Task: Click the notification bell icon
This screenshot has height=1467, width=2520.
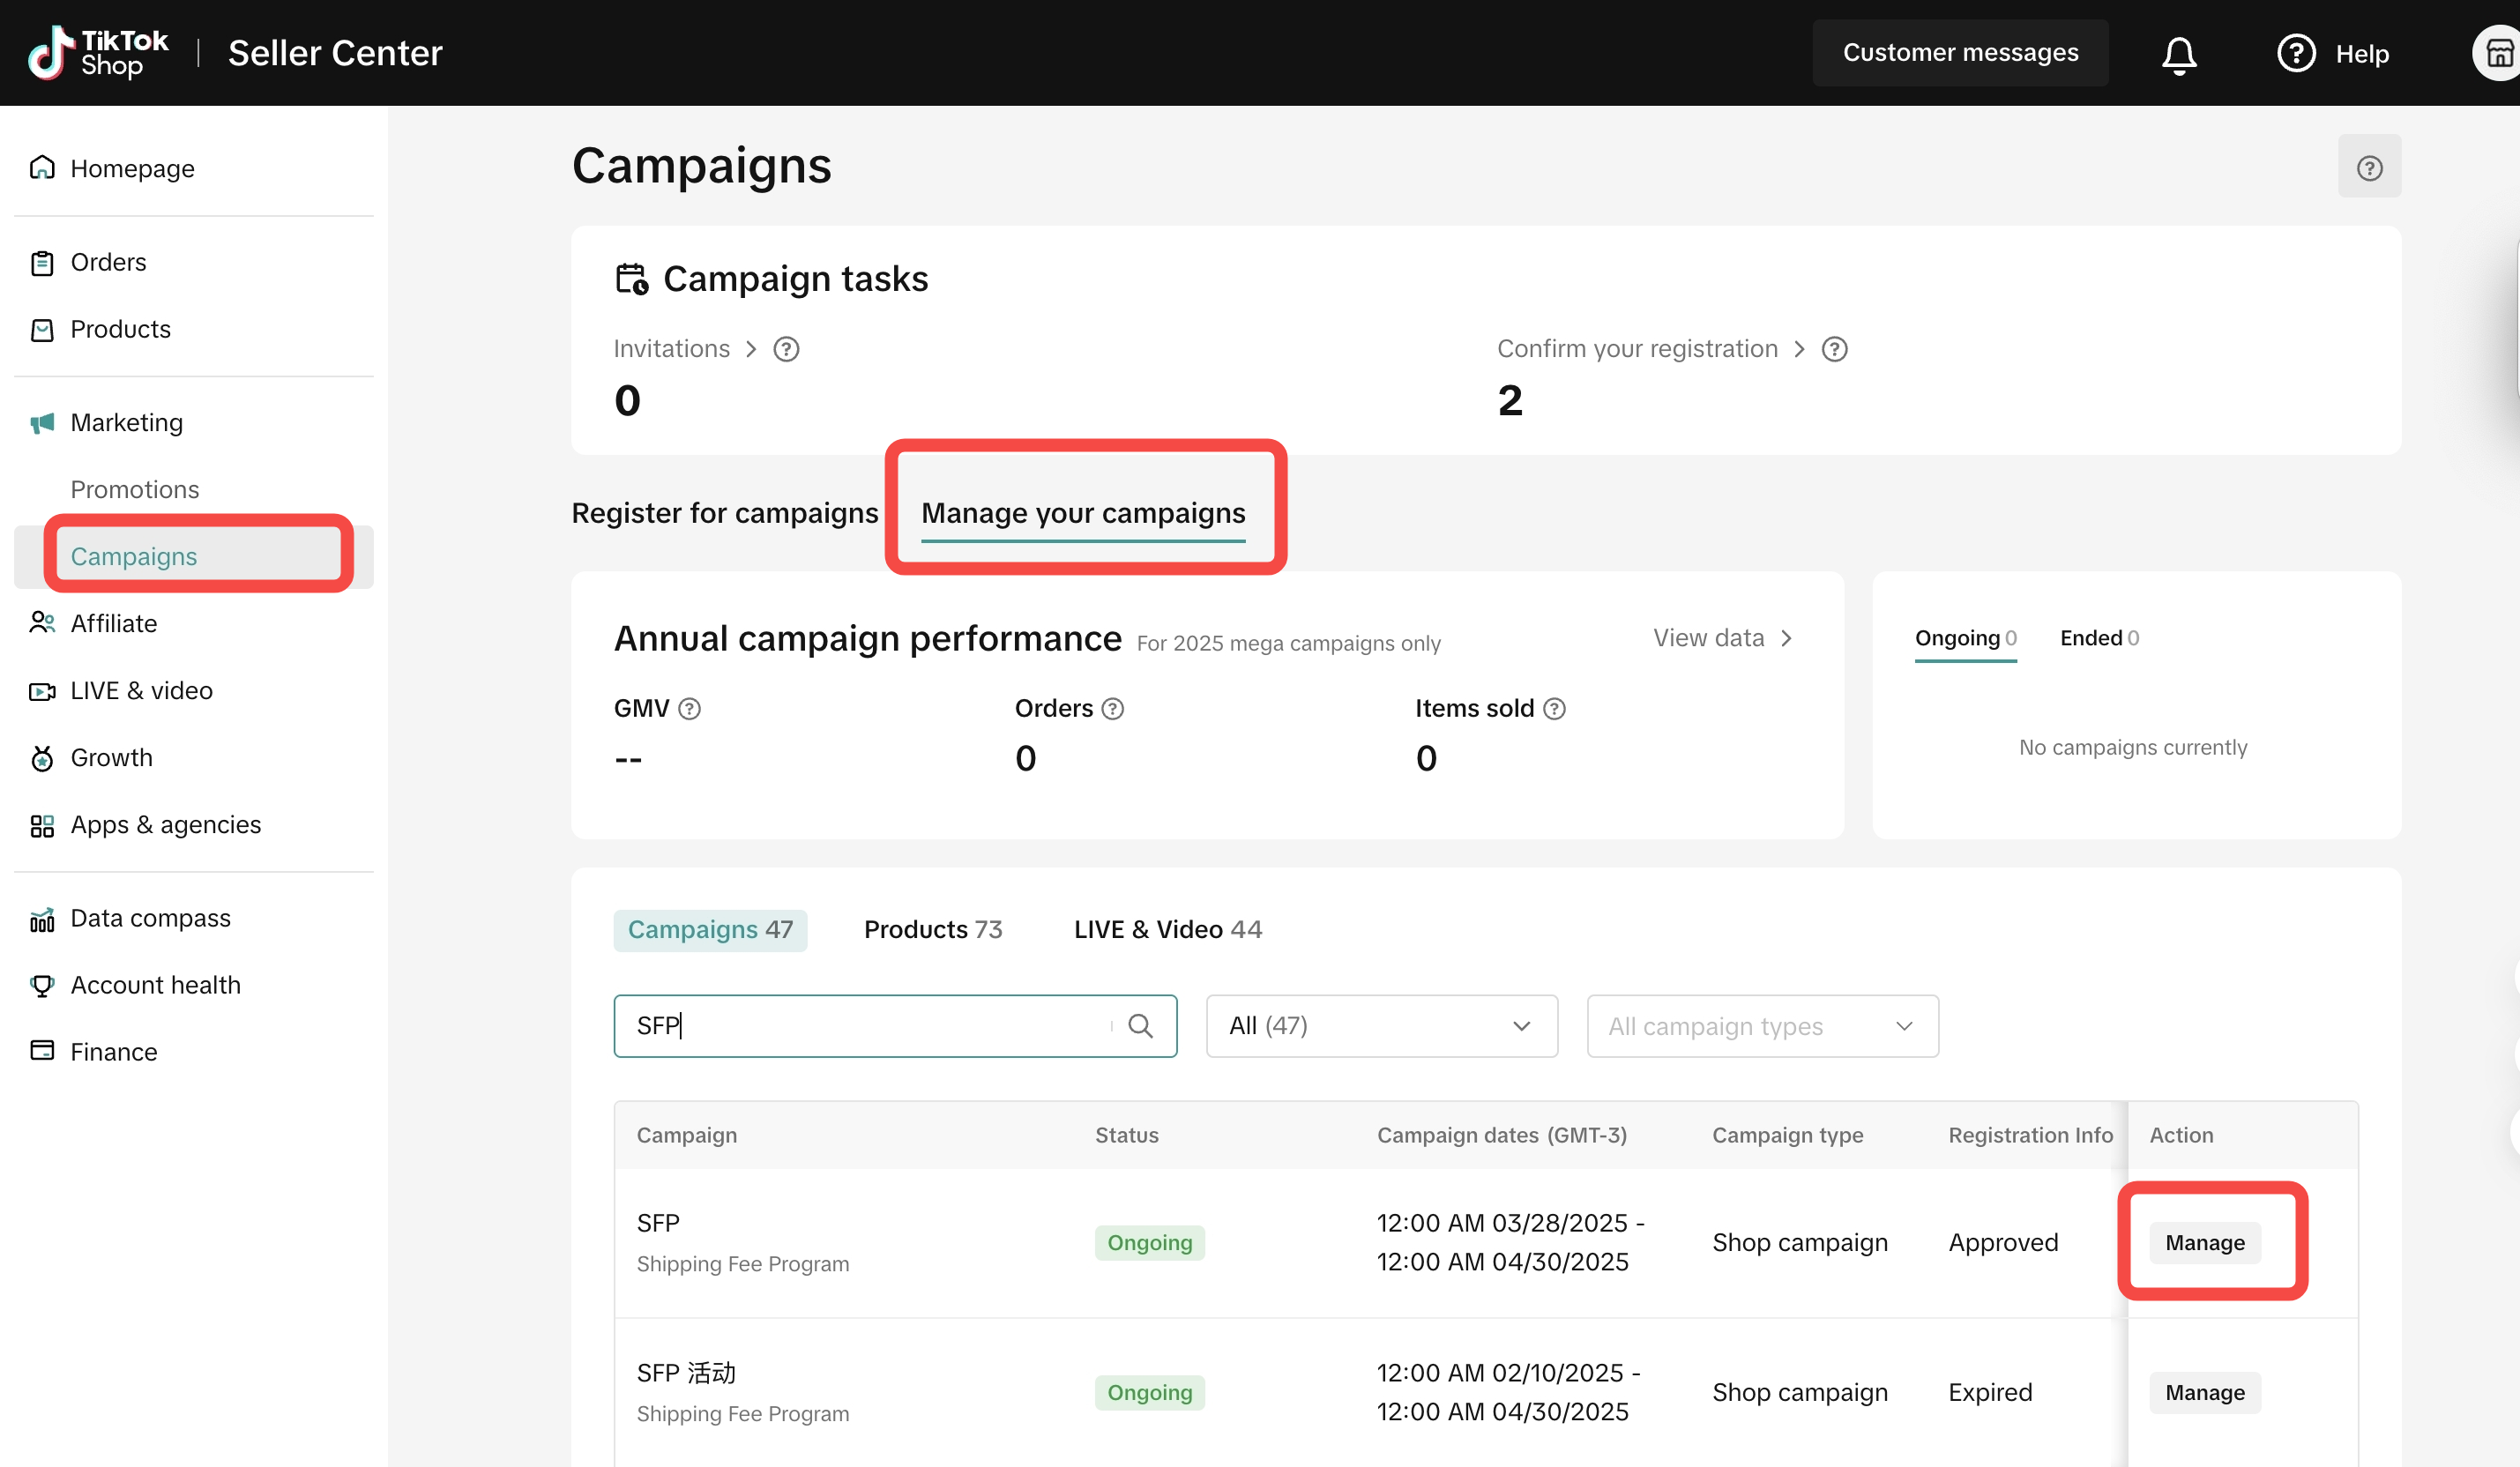Action: click(2178, 54)
